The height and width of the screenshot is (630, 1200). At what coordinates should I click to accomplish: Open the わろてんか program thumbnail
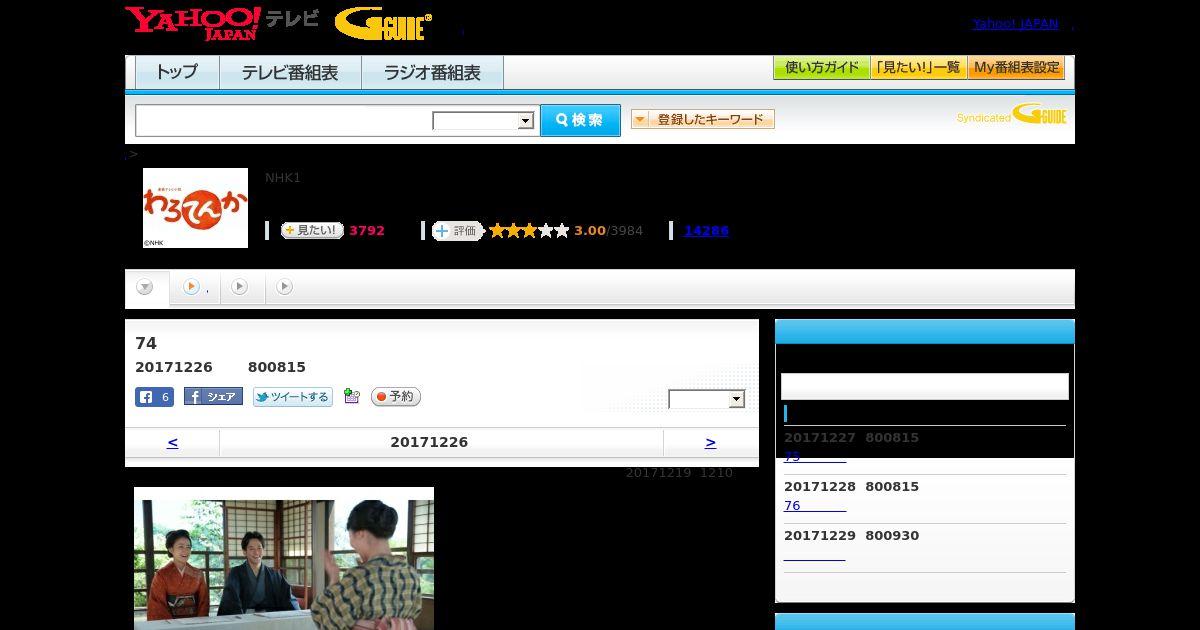click(195, 208)
